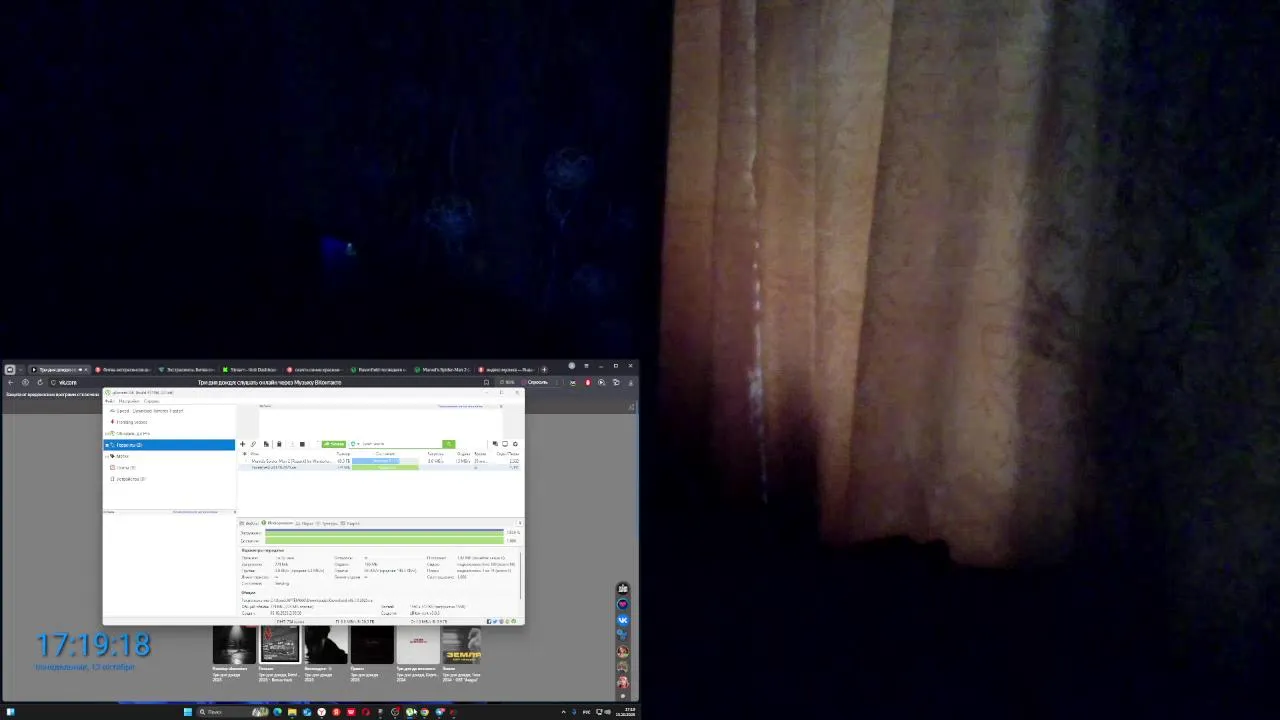
Task: Open uTorrent Preferences gear icon
Action: [x=516, y=444]
